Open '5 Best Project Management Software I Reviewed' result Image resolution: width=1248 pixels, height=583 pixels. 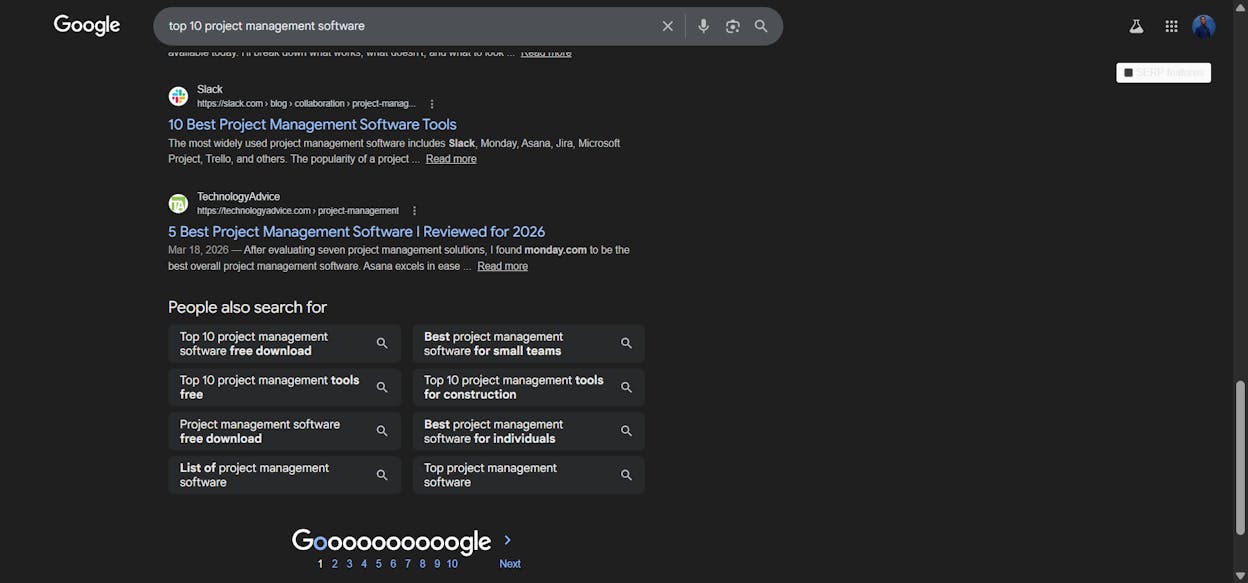(x=357, y=231)
